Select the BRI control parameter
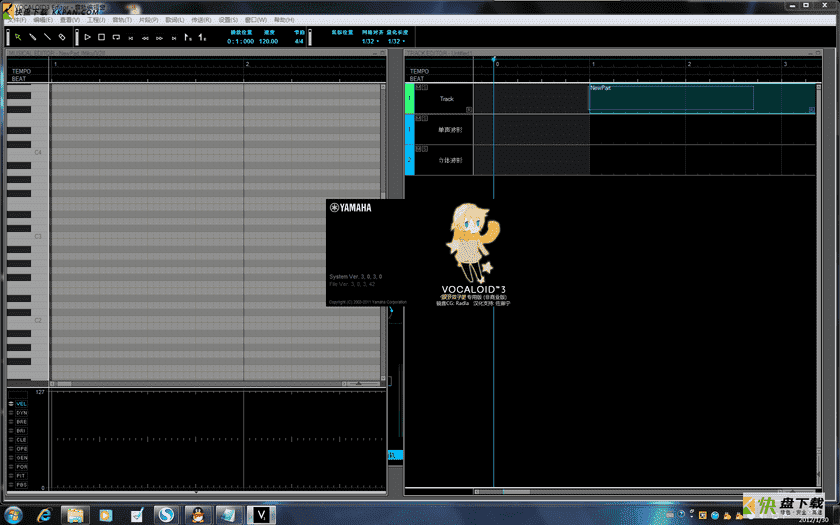Viewport: 840px width, 525px height. pos(21,431)
